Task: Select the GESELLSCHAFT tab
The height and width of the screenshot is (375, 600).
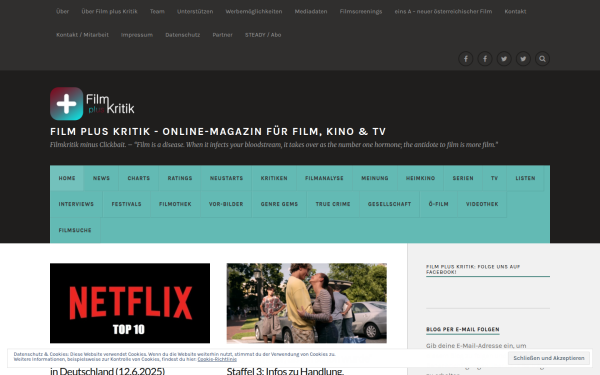Action: [x=390, y=204]
